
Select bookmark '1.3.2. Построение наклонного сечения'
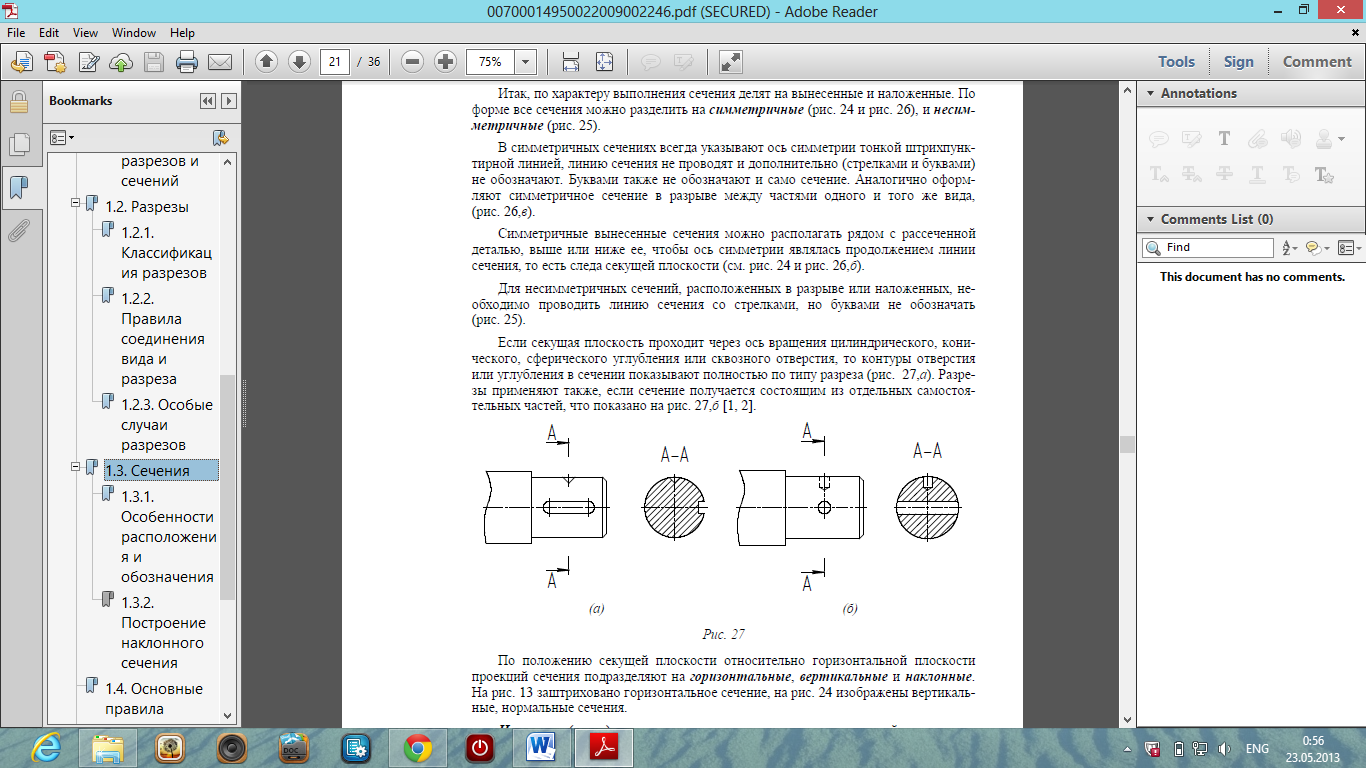tap(163, 633)
